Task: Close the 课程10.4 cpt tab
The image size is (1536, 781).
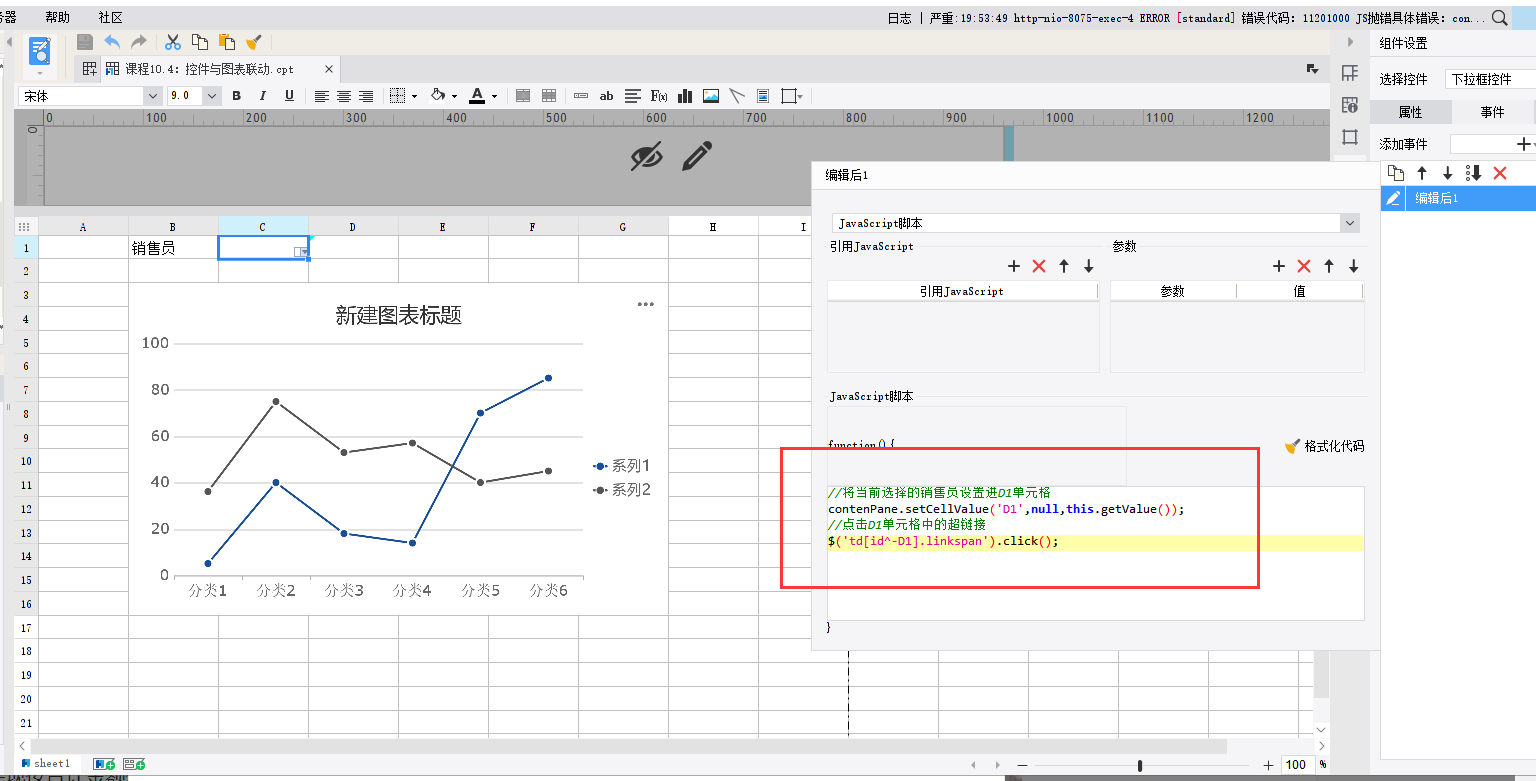Action: (x=327, y=69)
